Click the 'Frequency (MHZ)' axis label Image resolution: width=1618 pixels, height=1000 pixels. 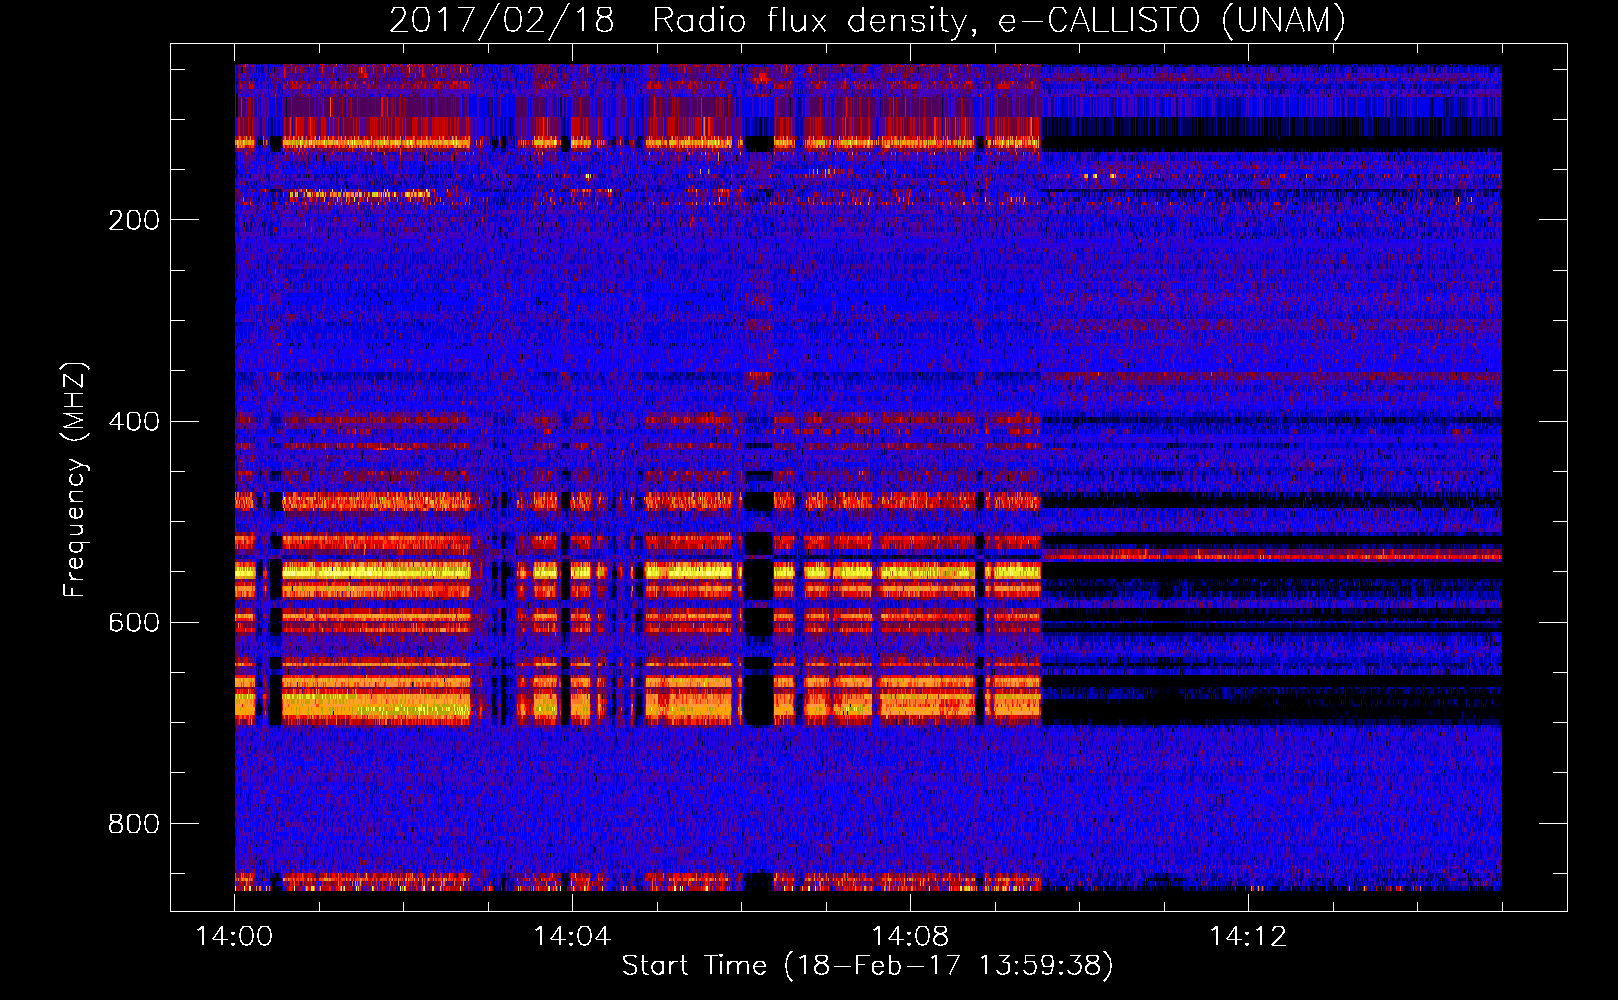pos(75,480)
